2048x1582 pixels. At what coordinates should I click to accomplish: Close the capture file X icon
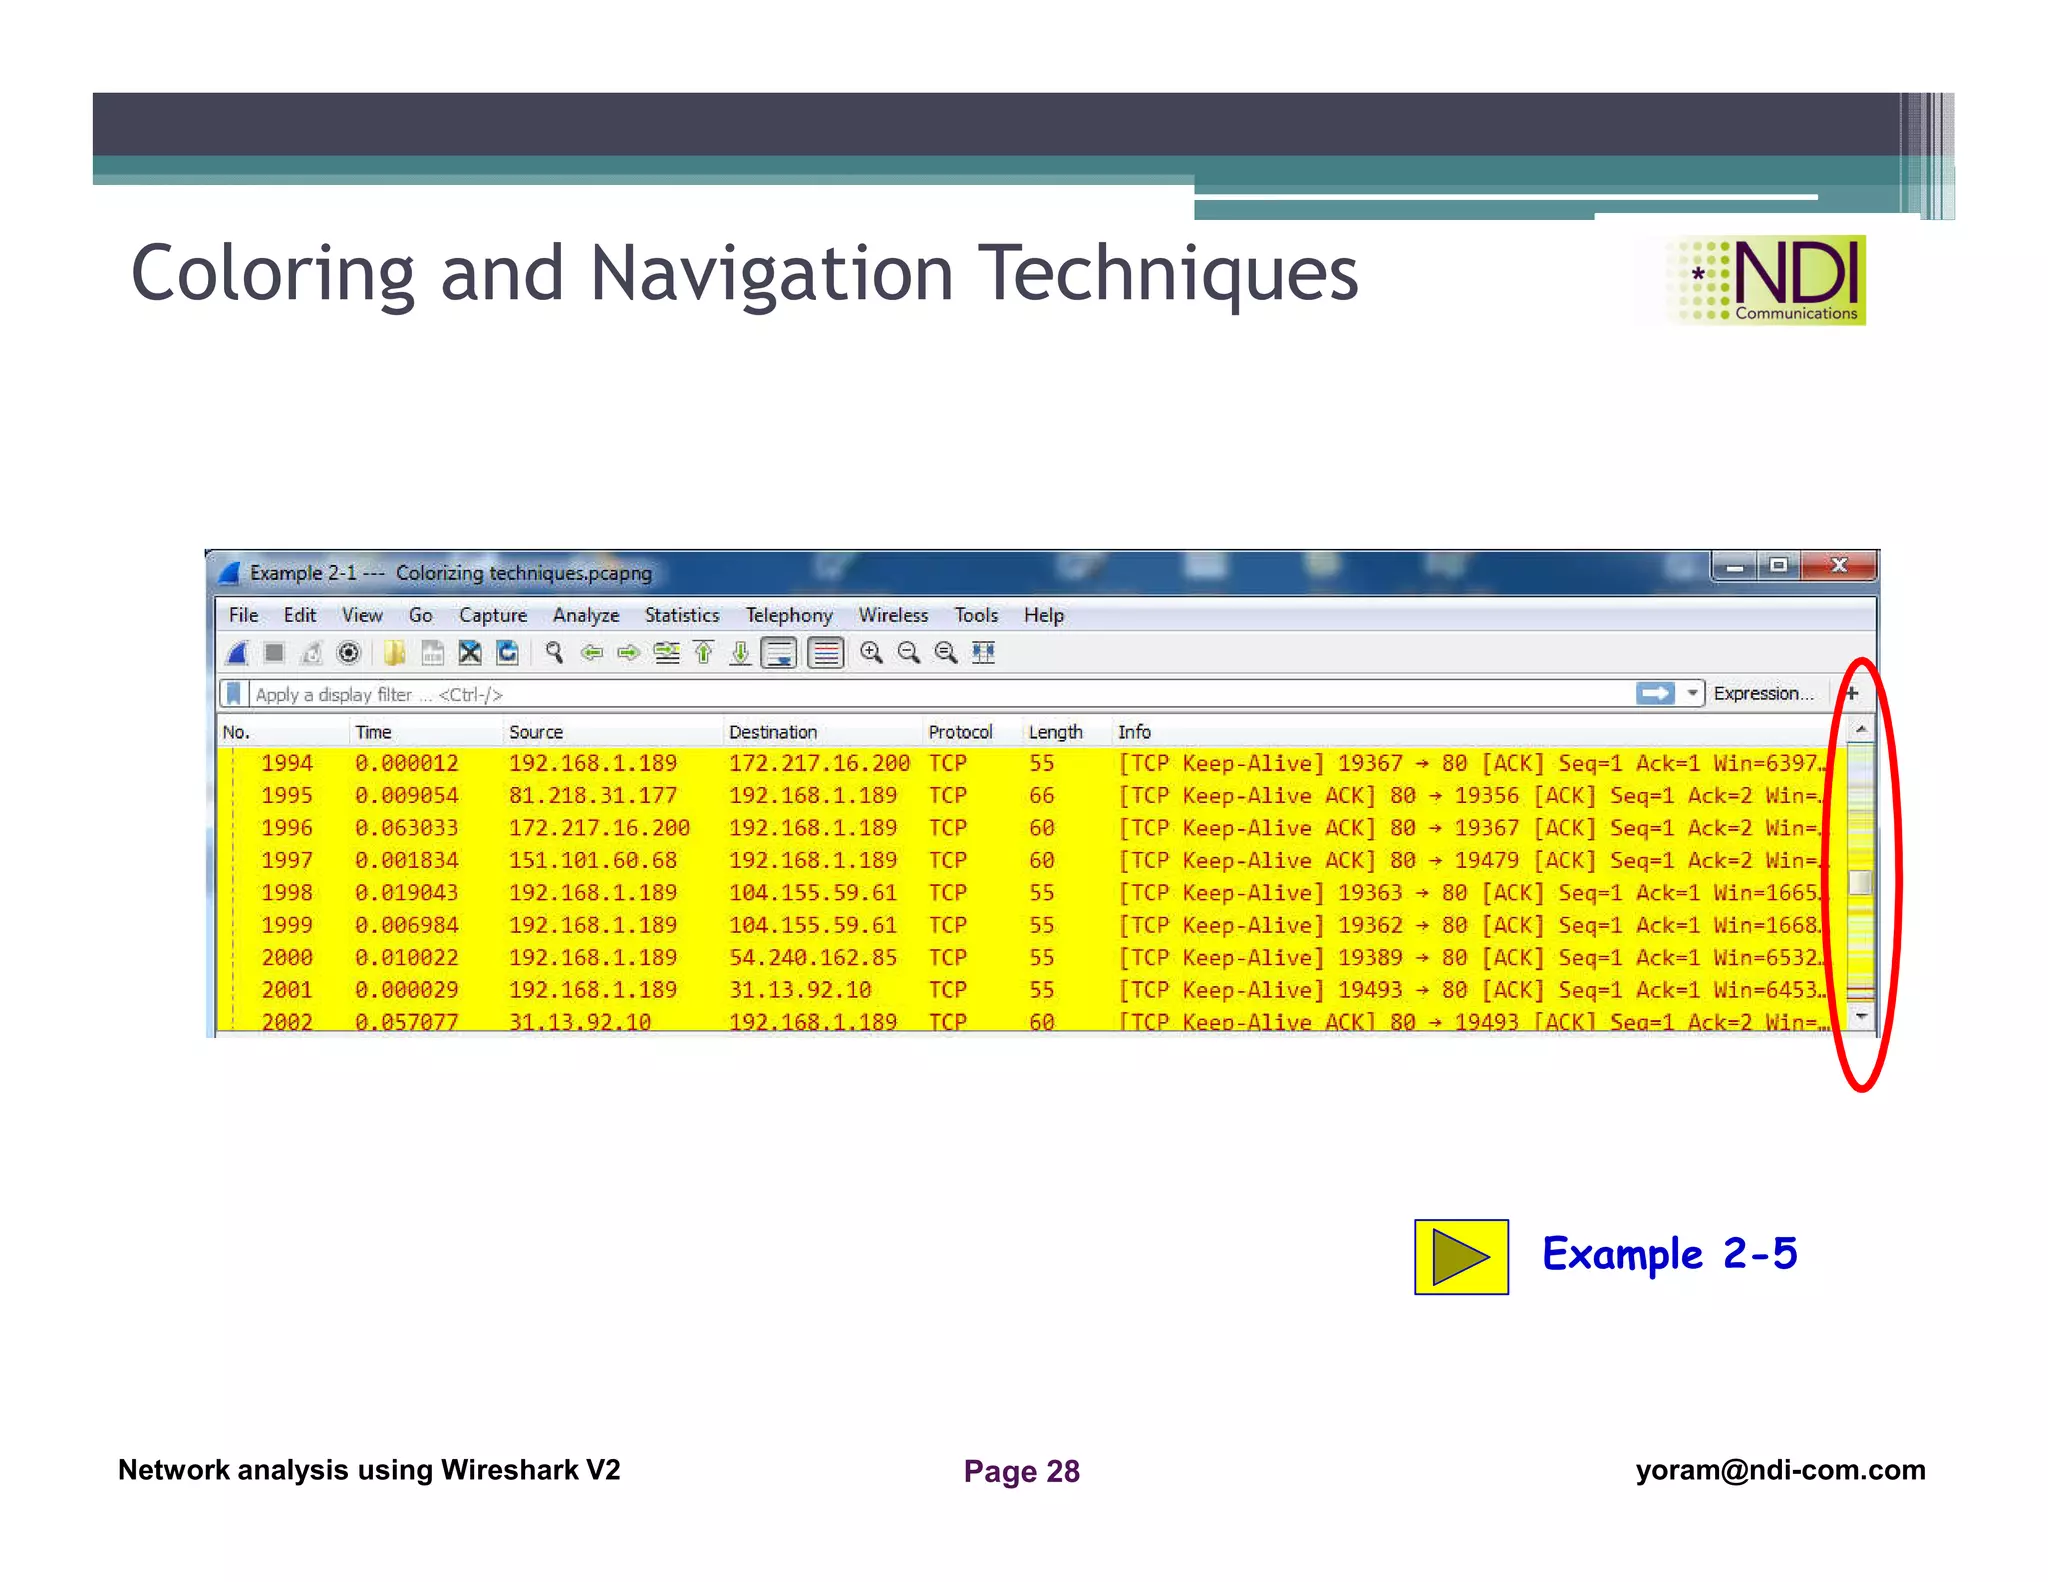[469, 653]
